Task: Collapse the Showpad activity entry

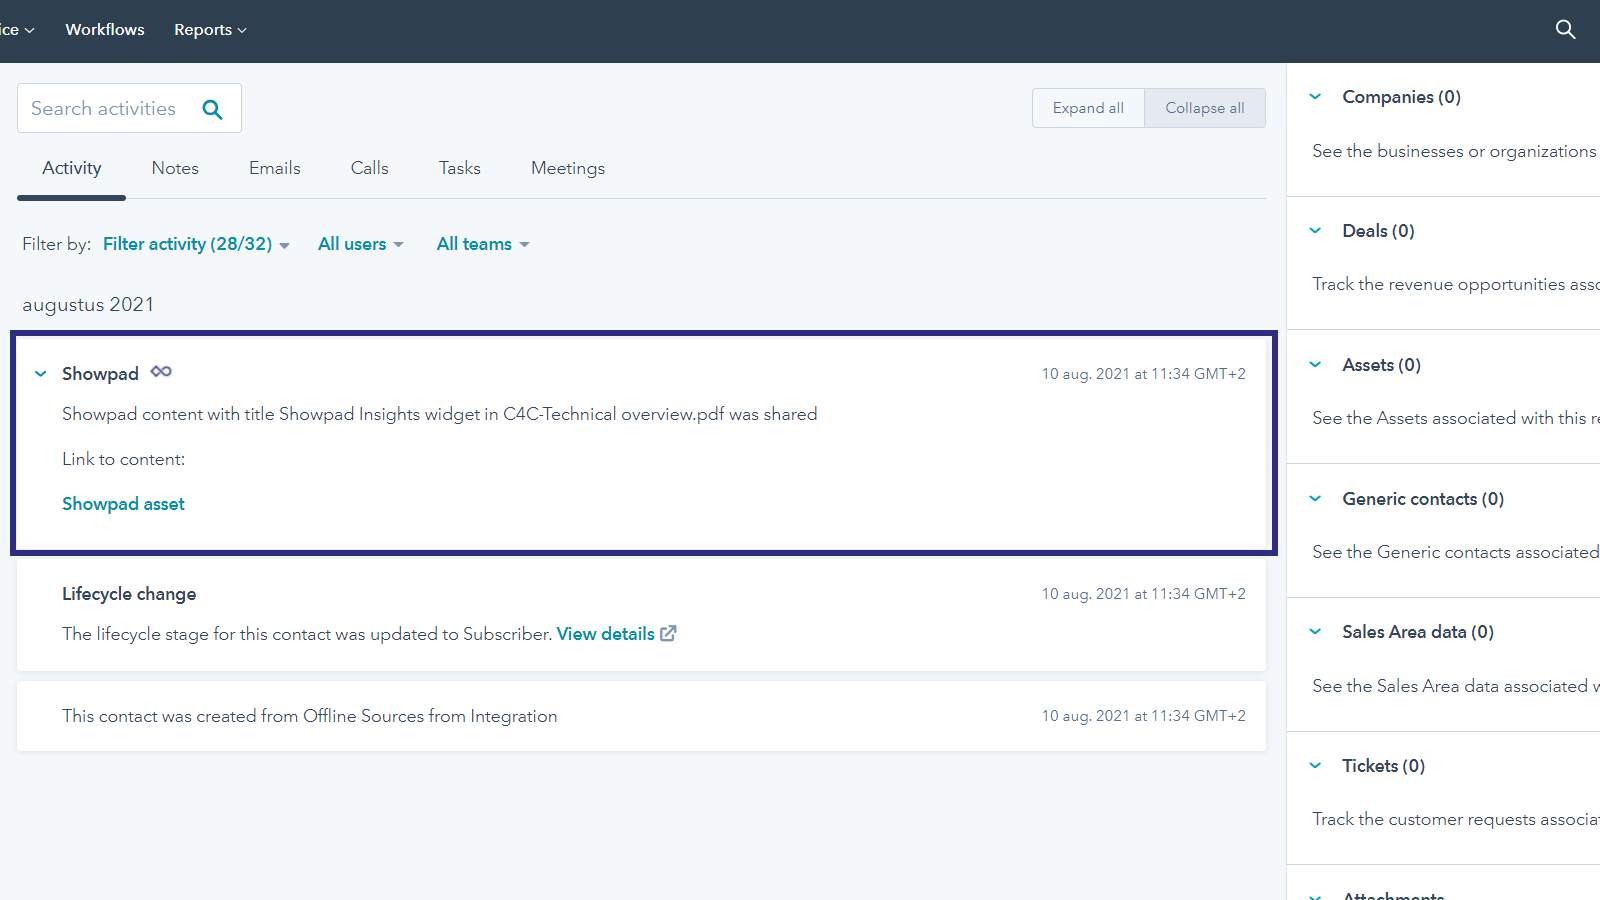Action: (x=40, y=373)
